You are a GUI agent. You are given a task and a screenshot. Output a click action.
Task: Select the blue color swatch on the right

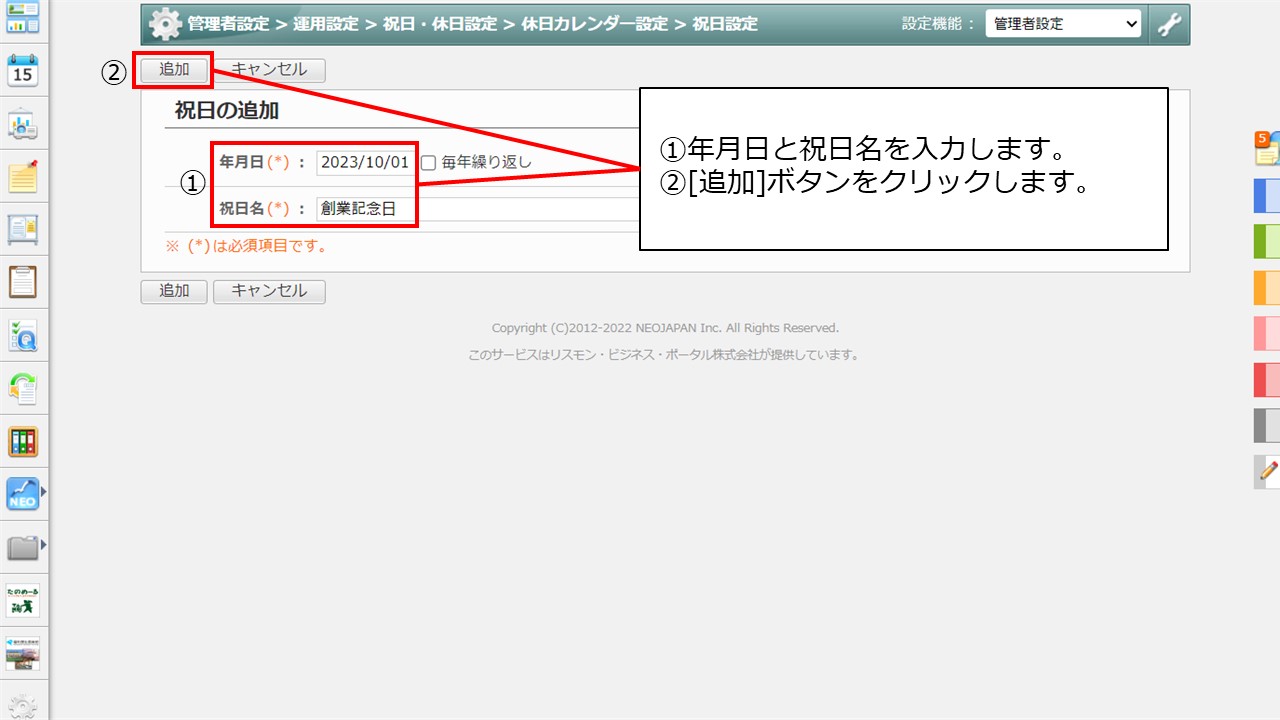pyautogui.click(x=1266, y=196)
